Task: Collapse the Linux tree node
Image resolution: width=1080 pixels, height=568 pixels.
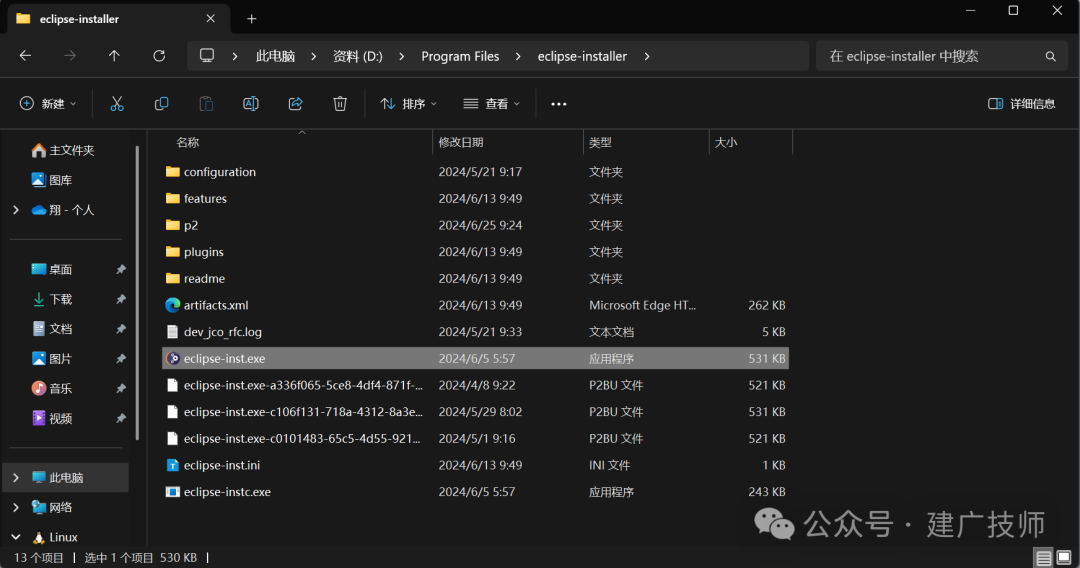Action: [x=16, y=536]
